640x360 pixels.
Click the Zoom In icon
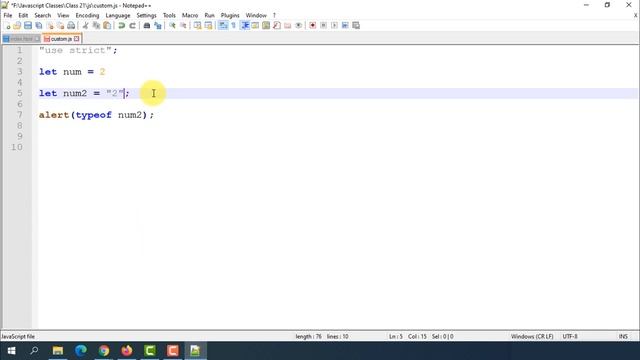pyautogui.click(x=172, y=26)
